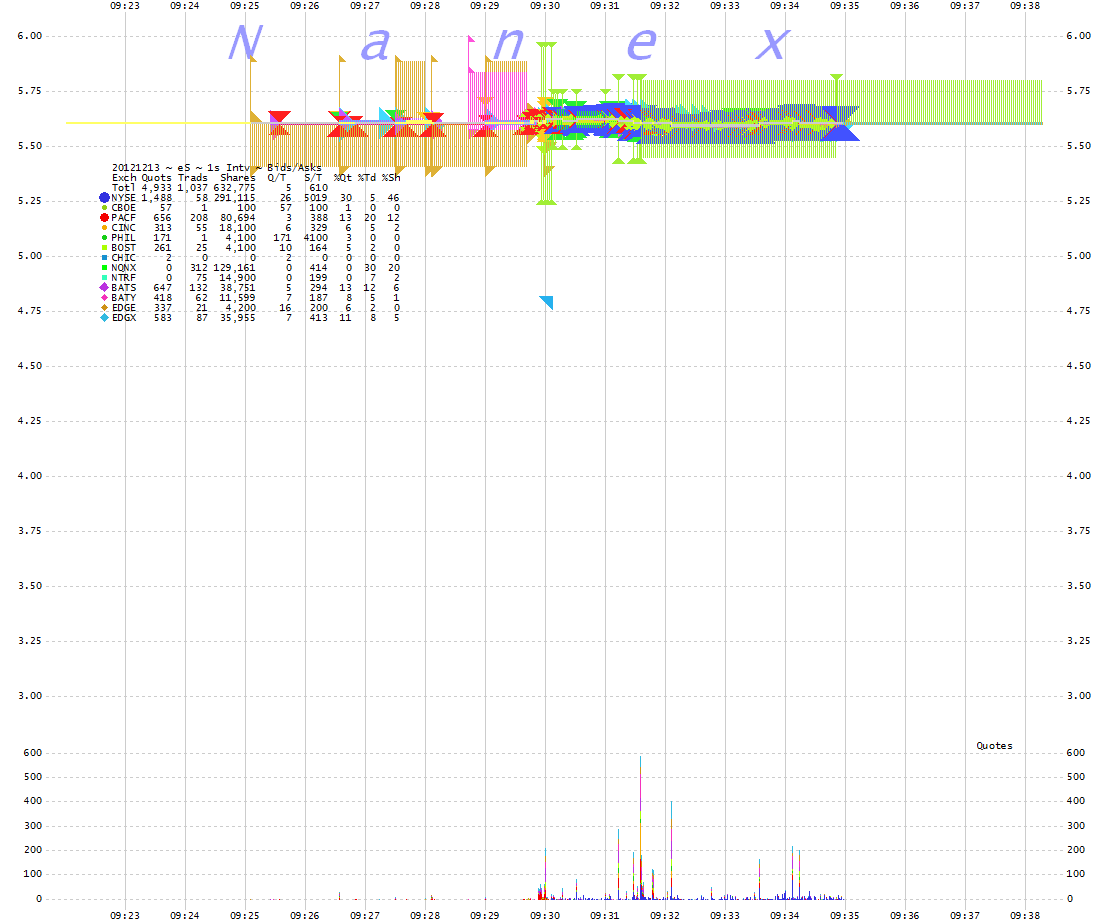Click the 'BATS' exchange label

tap(124, 288)
